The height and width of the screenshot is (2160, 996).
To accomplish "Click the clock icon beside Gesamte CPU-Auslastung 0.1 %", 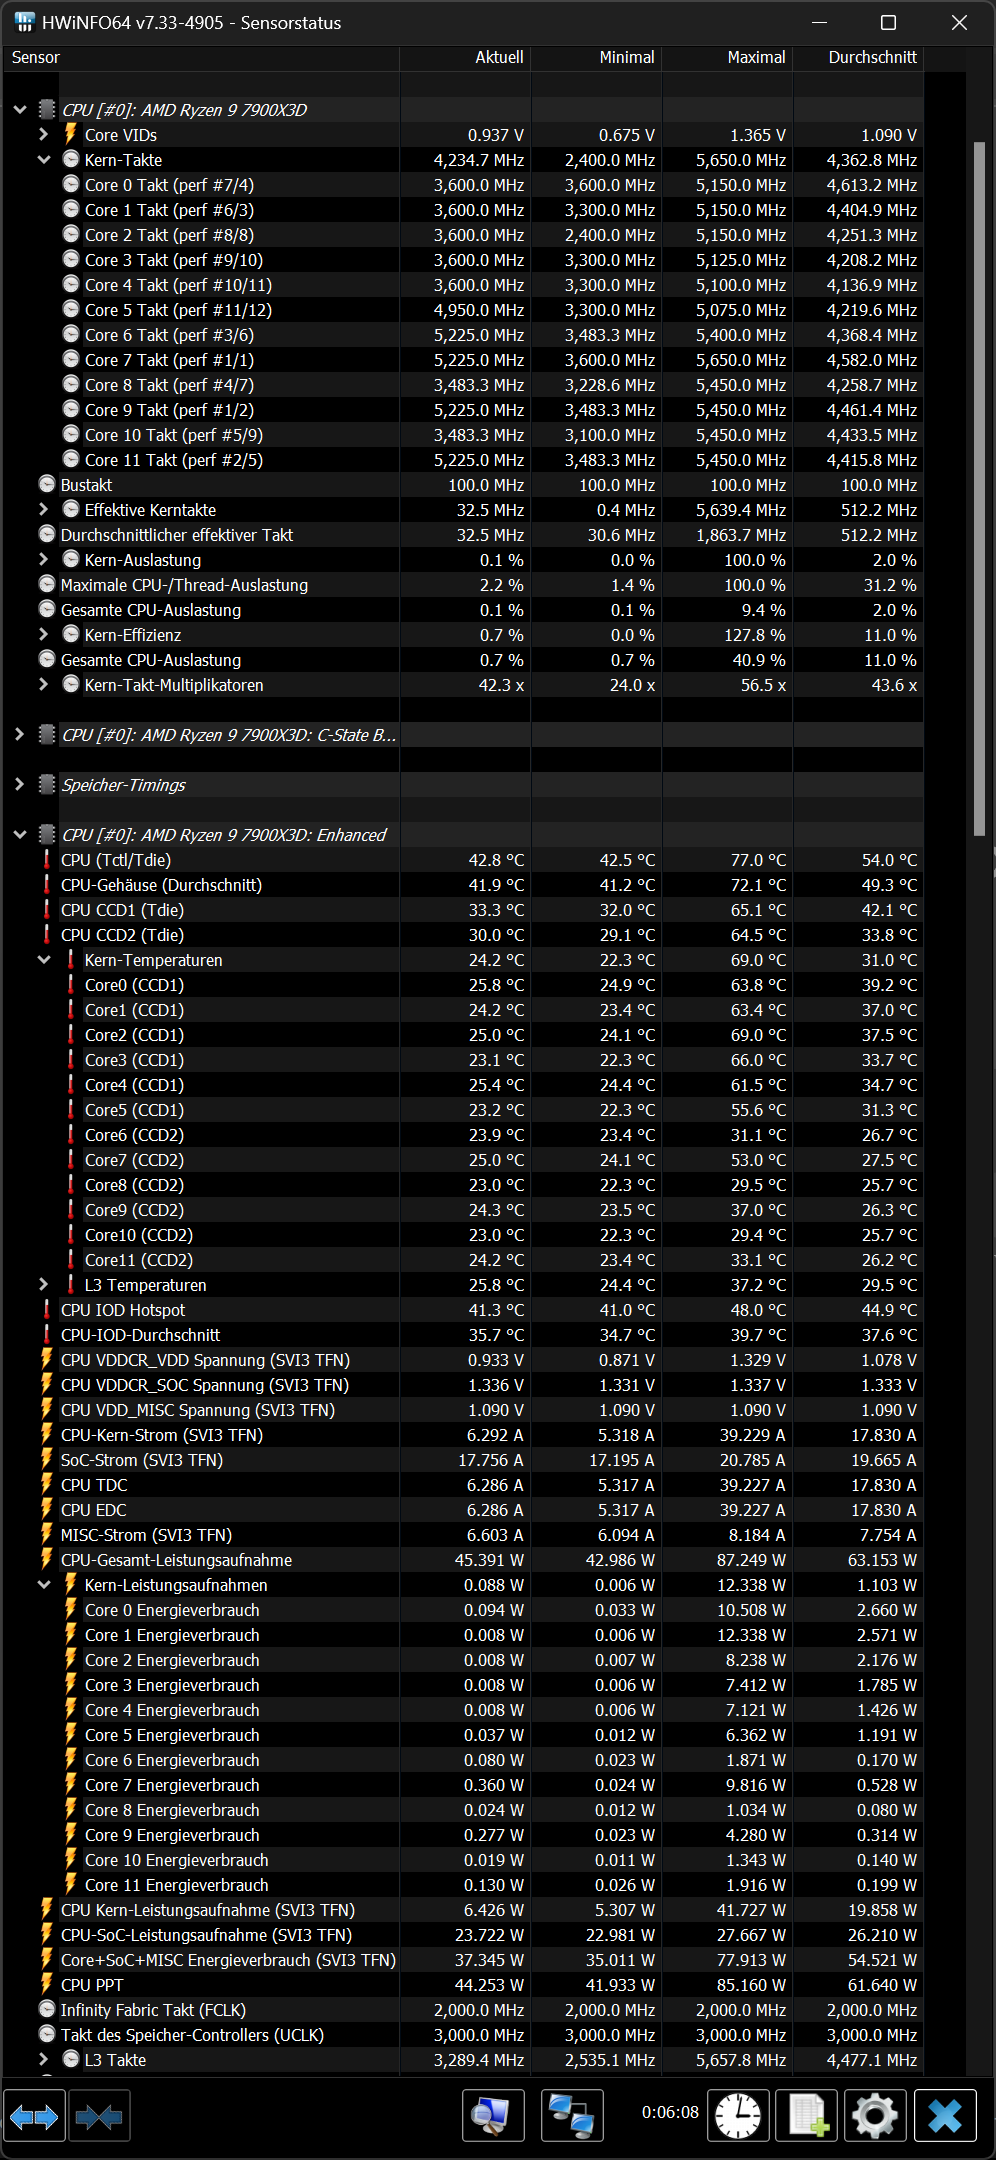I will click(47, 609).
